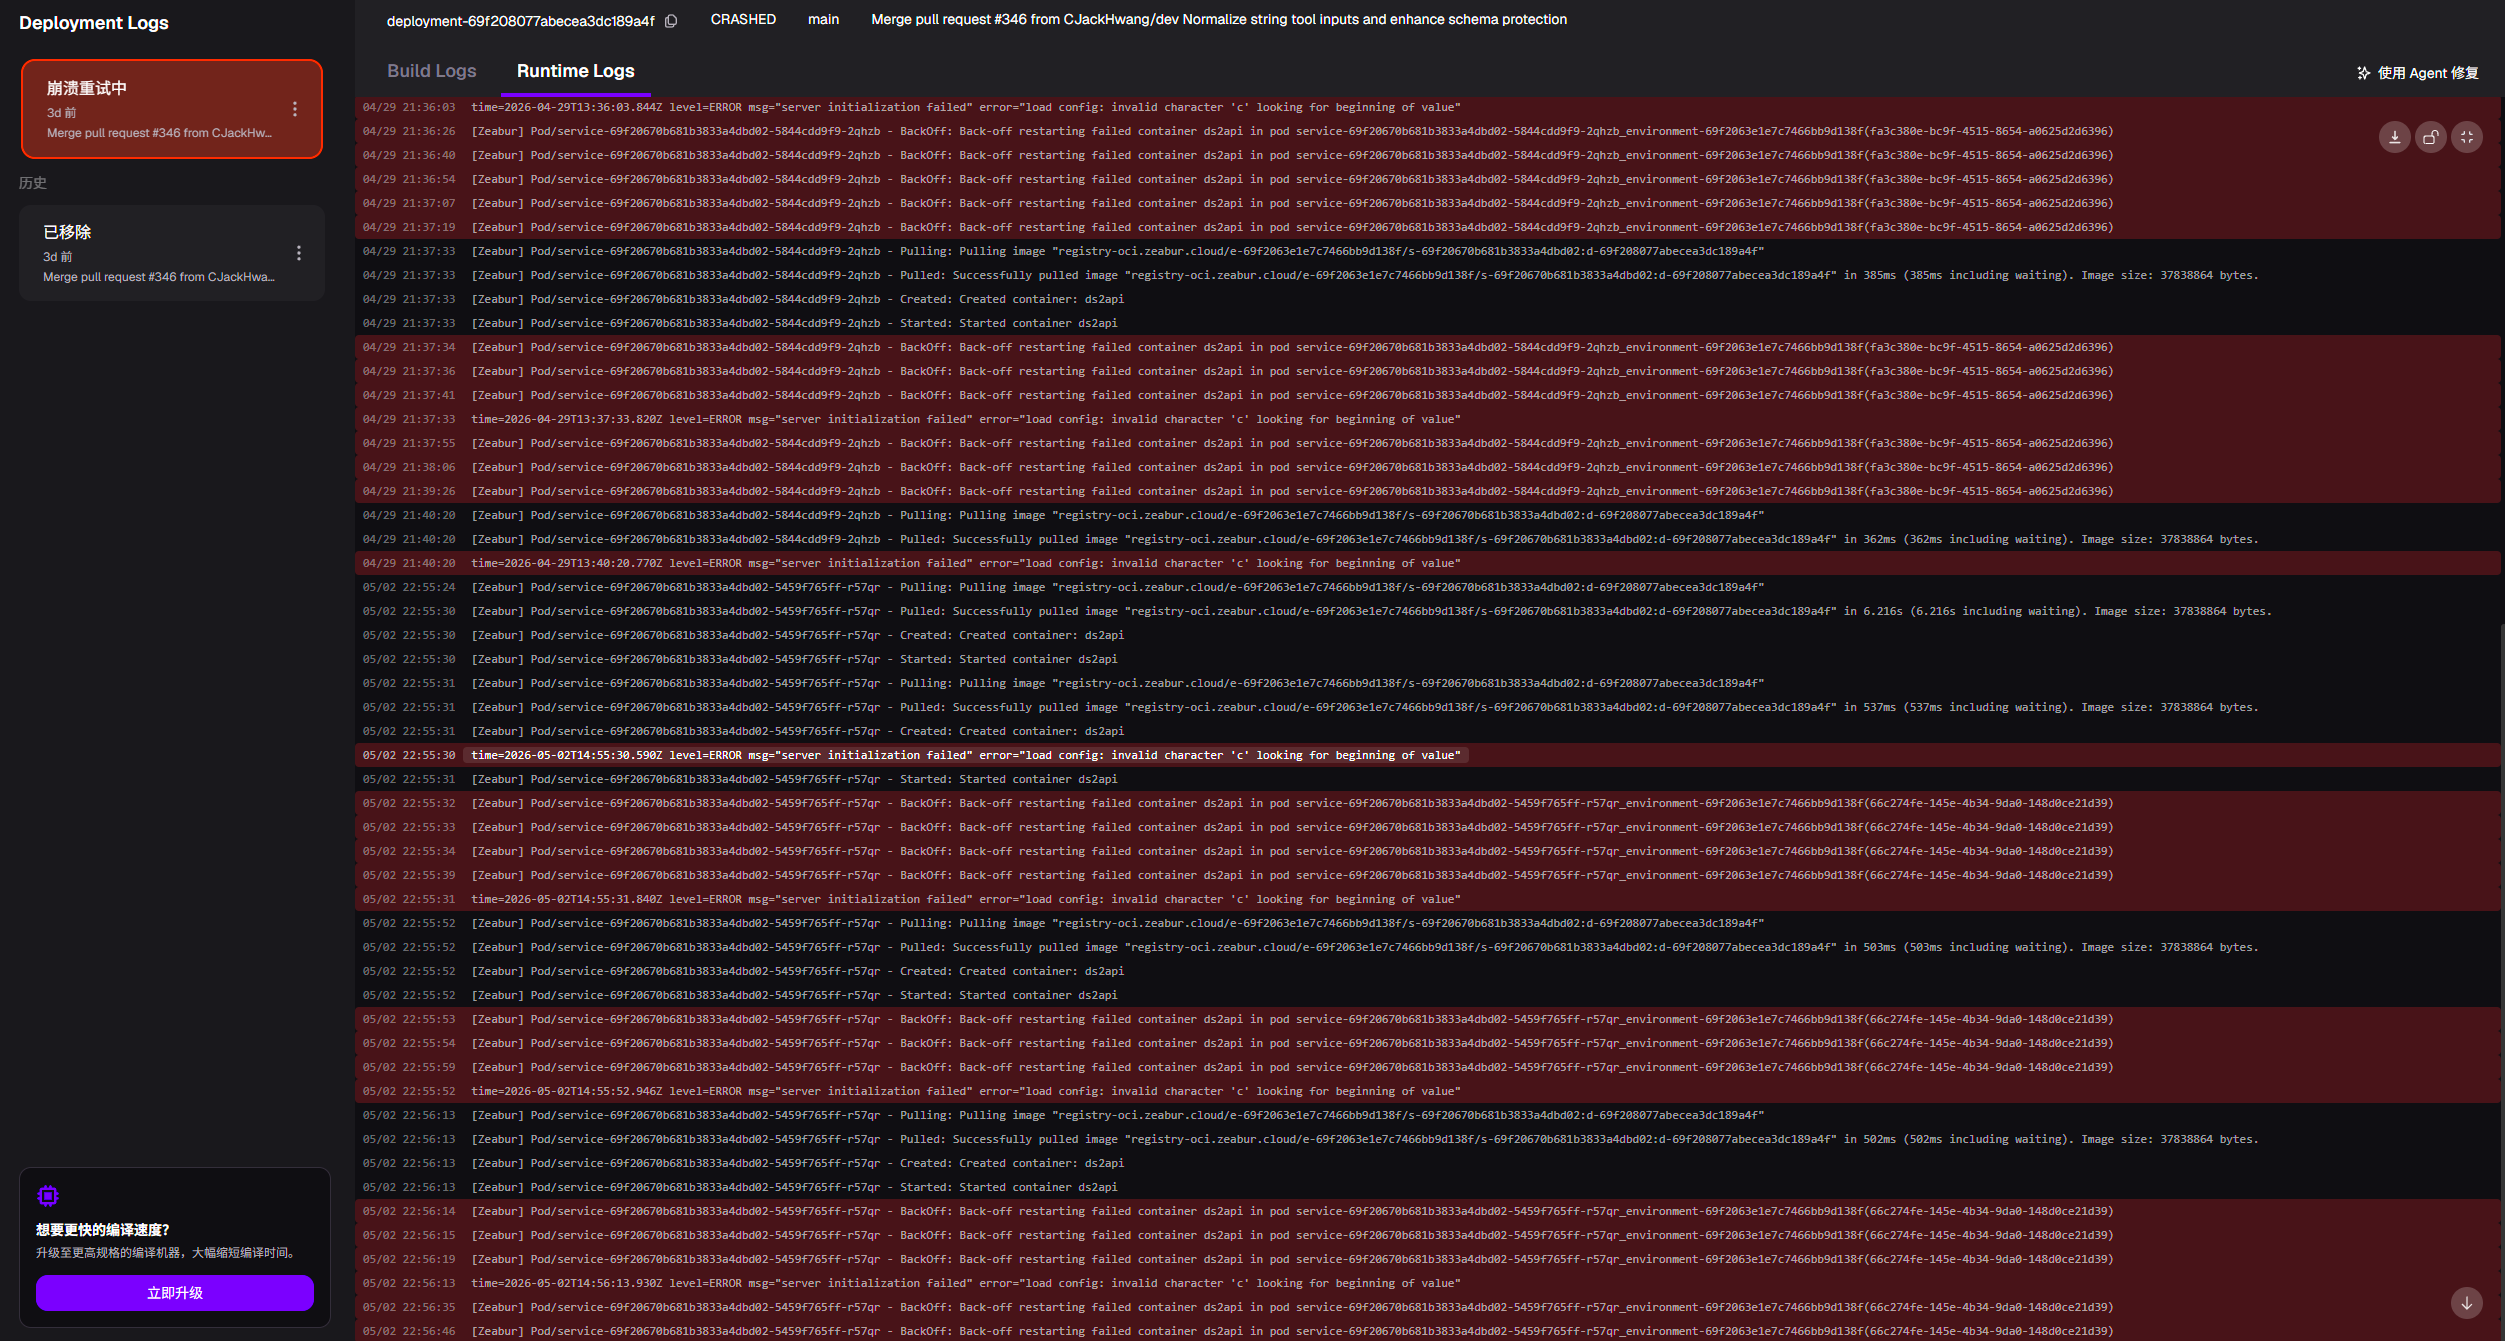
Task: Select the 04/29 21:37:33 Started container log line
Action: point(1428,323)
